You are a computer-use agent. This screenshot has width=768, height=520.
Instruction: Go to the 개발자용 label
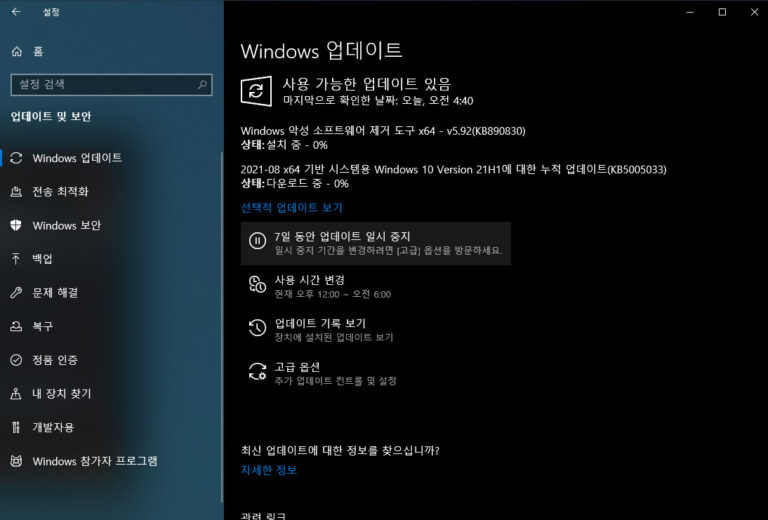(53, 427)
